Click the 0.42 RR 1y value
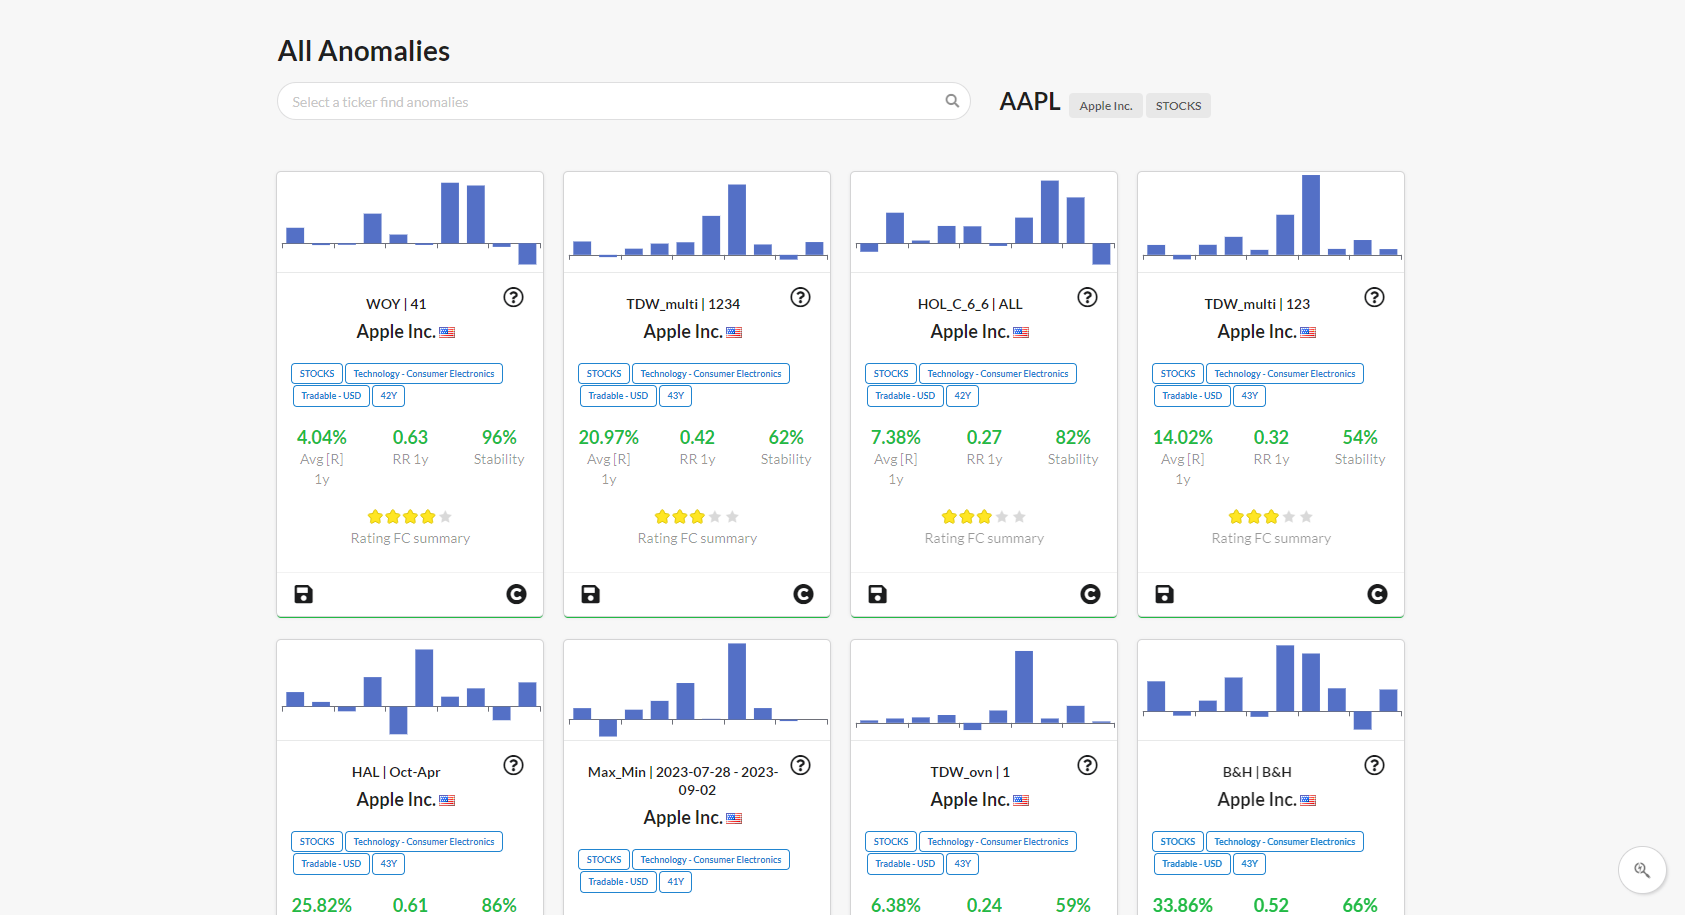 [x=697, y=437]
